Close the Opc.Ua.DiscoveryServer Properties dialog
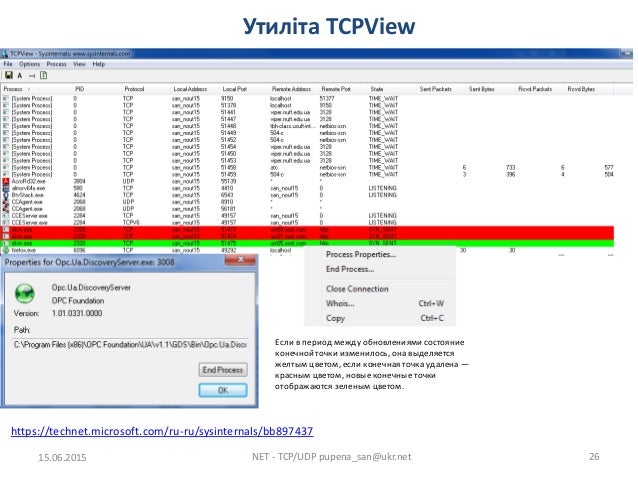638x479 pixels. click(240, 260)
